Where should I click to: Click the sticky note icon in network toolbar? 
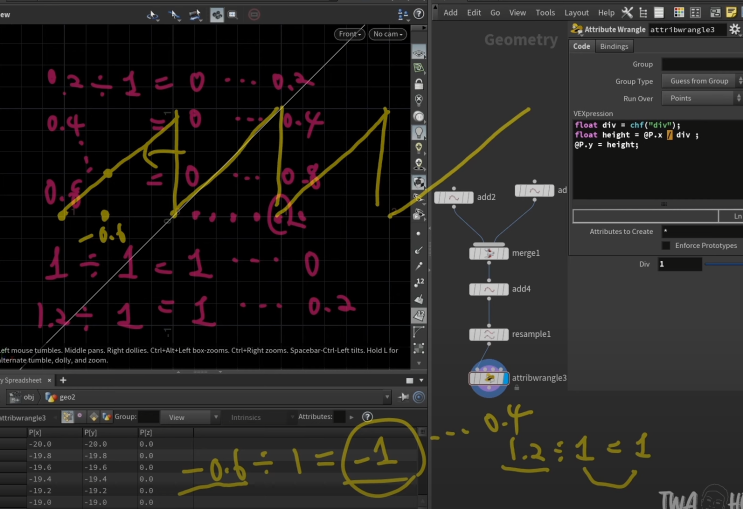(731, 13)
